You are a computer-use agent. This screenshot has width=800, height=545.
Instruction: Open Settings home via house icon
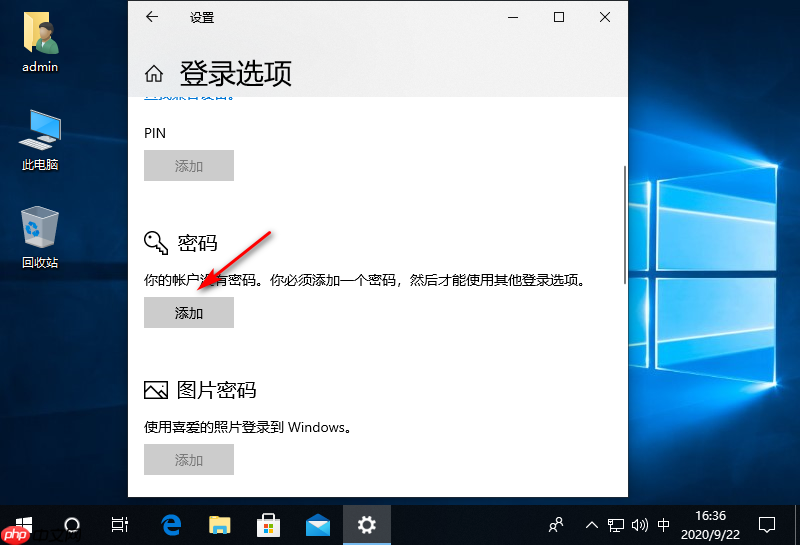(154, 74)
